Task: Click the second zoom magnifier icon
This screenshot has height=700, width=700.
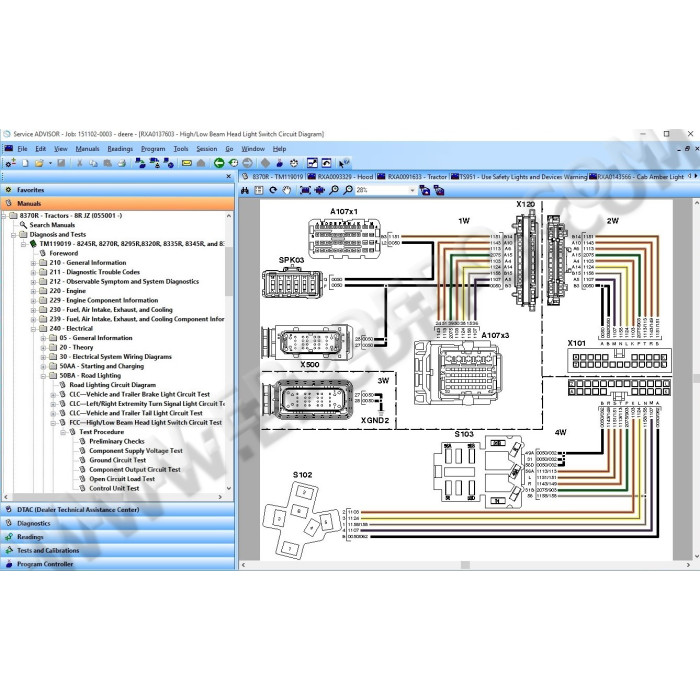Action: [x=348, y=191]
